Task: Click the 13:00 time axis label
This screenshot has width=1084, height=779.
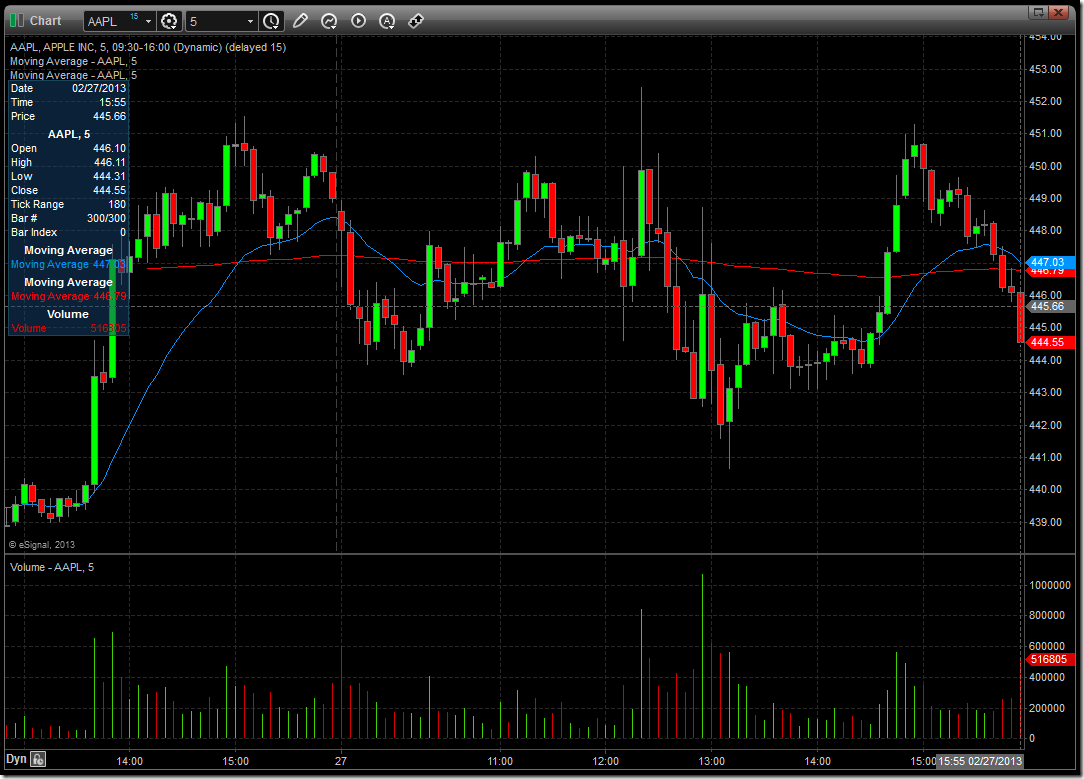Action: pyautogui.click(x=711, y=761)
